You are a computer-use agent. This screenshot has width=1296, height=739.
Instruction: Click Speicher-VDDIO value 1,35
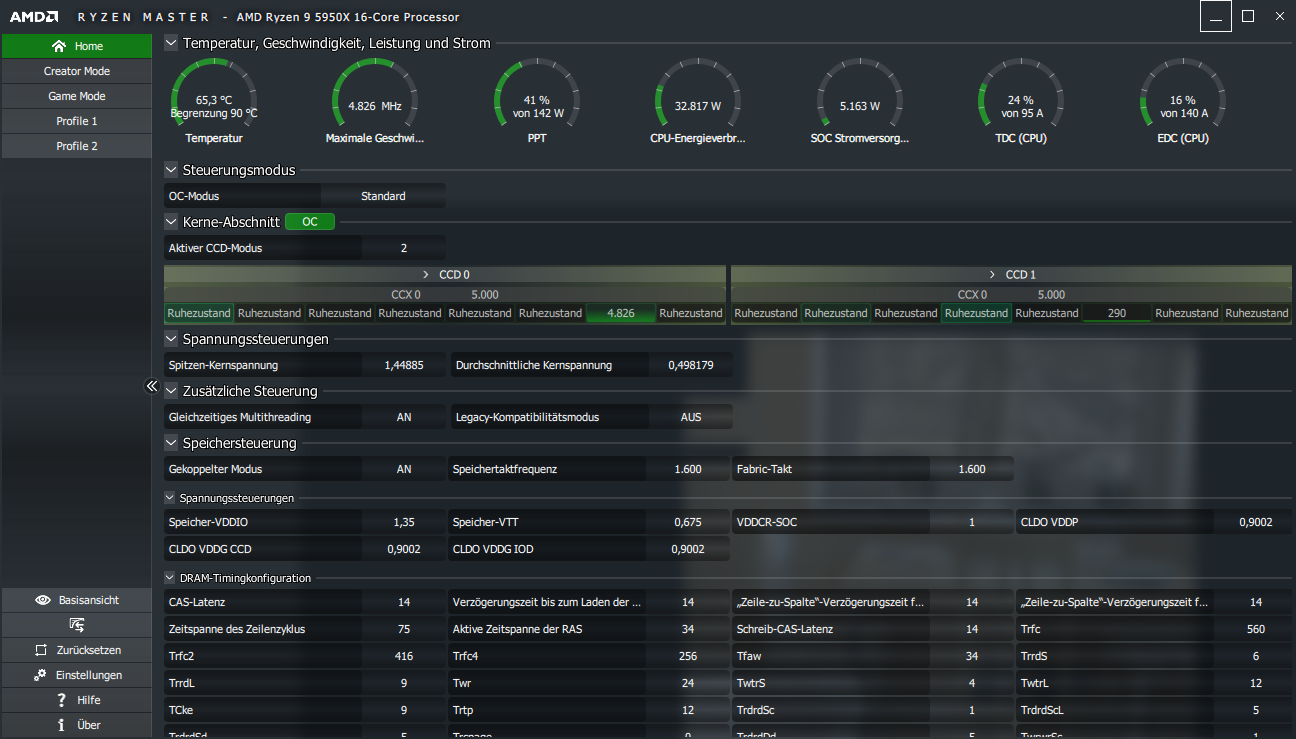coord(404,522)
